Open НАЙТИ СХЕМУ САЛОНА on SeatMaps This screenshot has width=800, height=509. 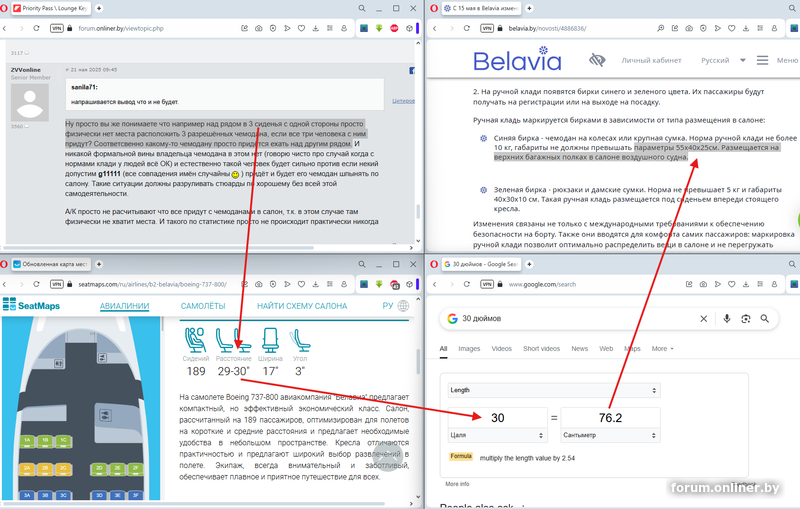coord(302,306)
